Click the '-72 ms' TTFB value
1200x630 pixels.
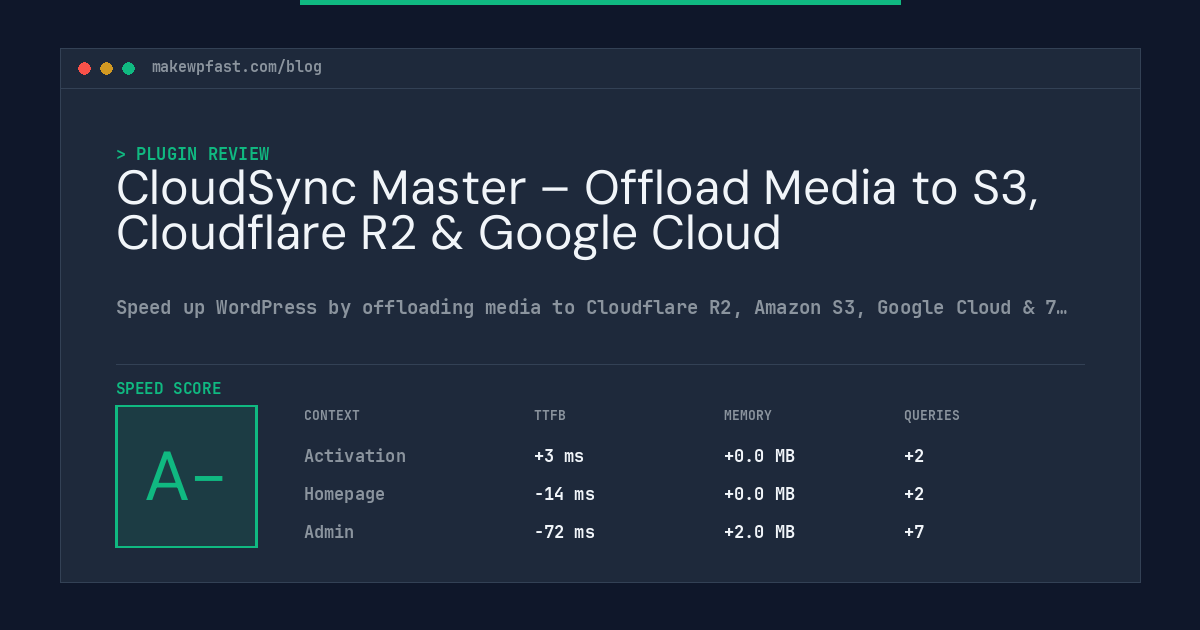tap(564, 532)
